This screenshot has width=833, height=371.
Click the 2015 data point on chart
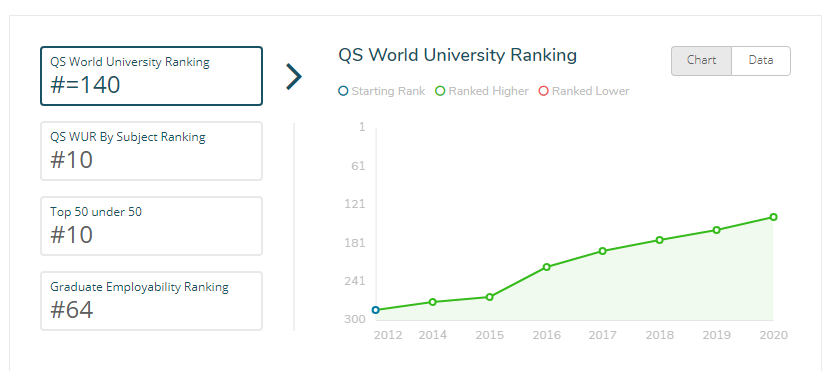(490, 297)
